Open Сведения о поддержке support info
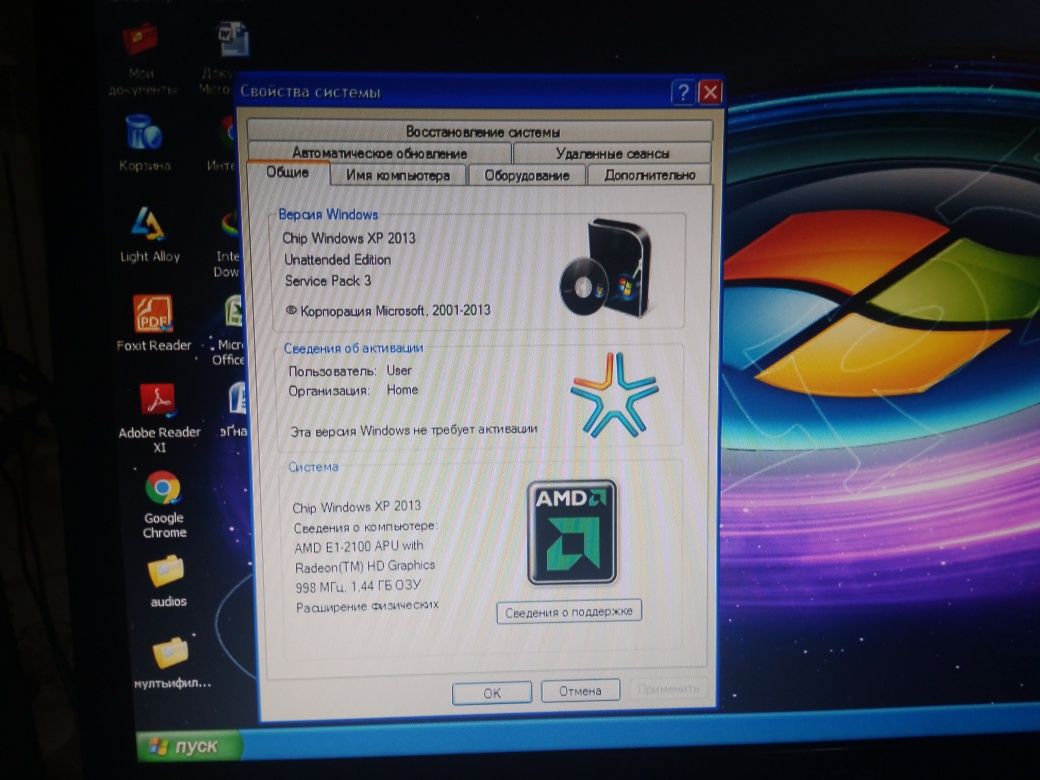The height and width of the screenshot is (780, 1040). tap(569, 612)
